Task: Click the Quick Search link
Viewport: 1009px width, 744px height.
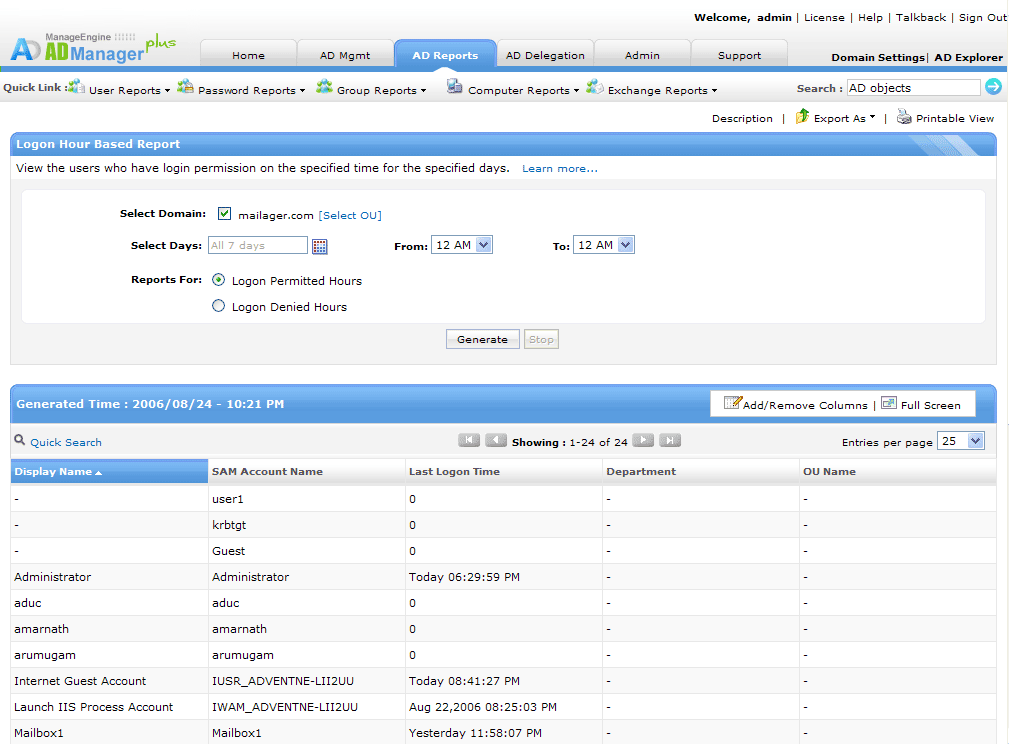Action: (x=66, y=442)
